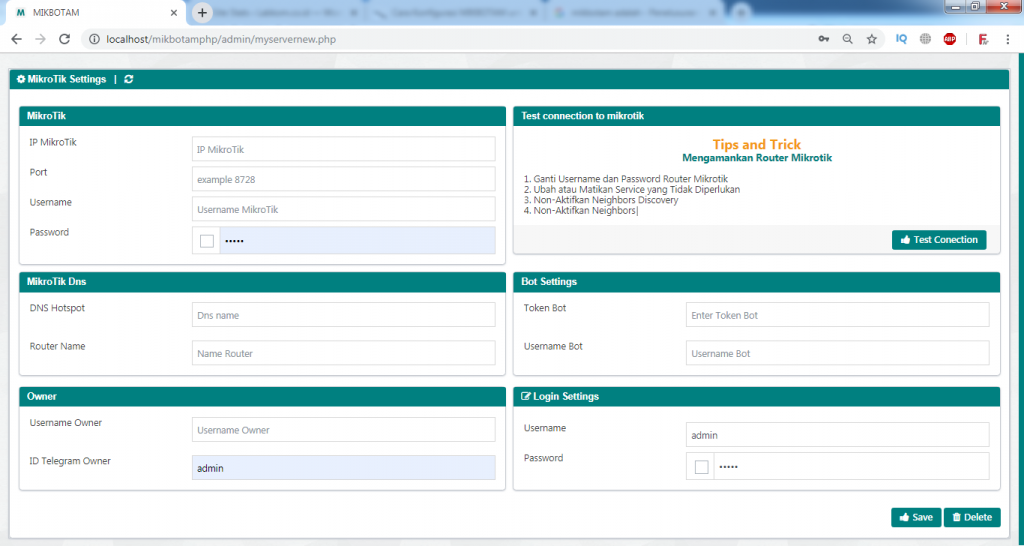
Task: Click the IP MikroTik input field
Action: click(344, 149)
